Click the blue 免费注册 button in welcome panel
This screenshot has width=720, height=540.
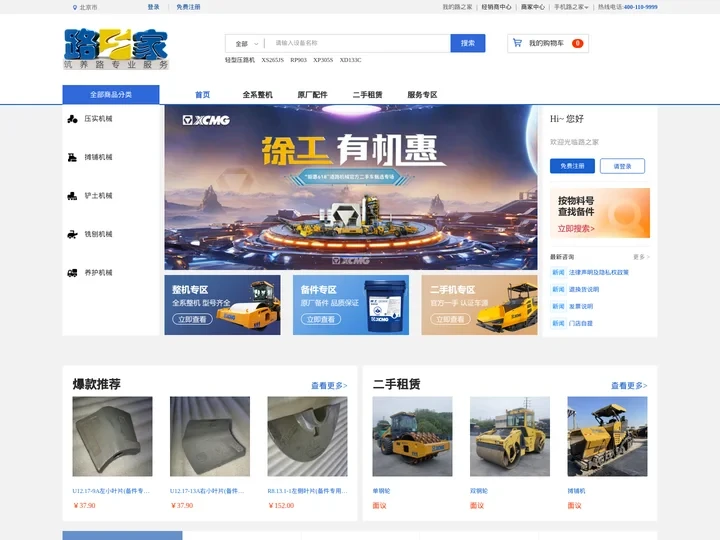coord(572,166)
